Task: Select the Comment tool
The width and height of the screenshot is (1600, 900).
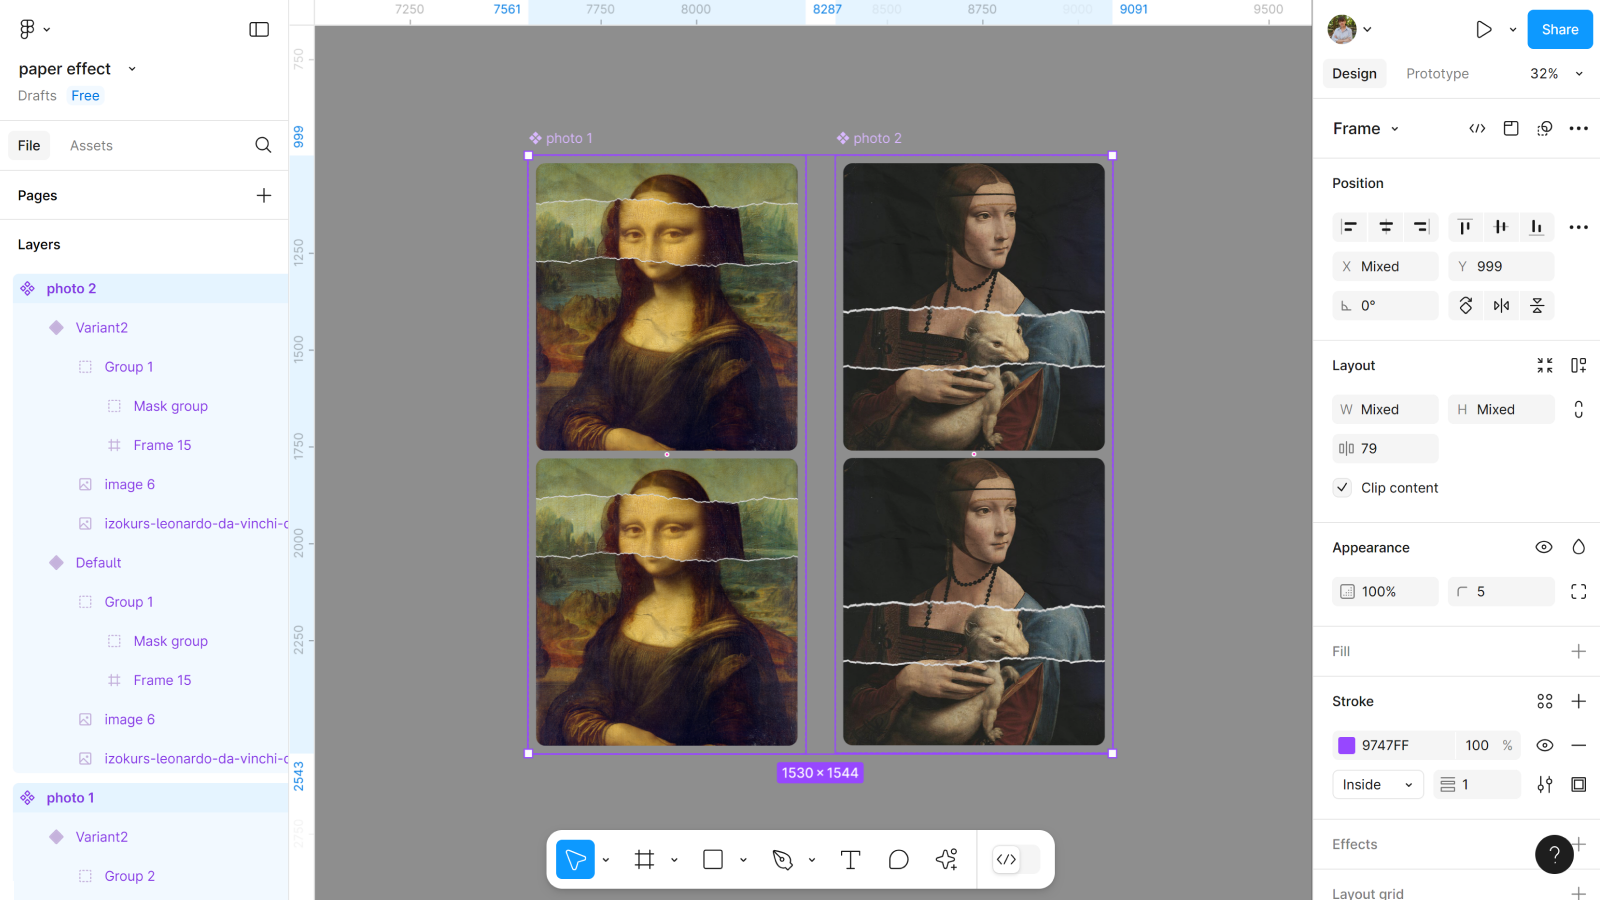Action: (x=898, y=860)
